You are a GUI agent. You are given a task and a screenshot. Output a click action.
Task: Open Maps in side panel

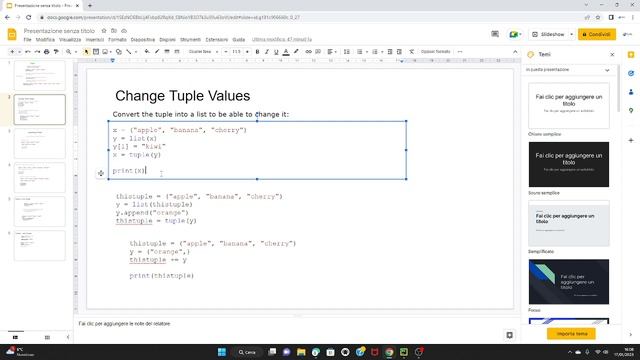point(631,111)
